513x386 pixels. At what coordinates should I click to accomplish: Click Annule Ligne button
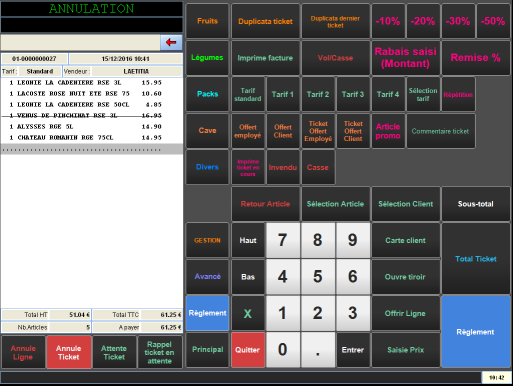23,352
